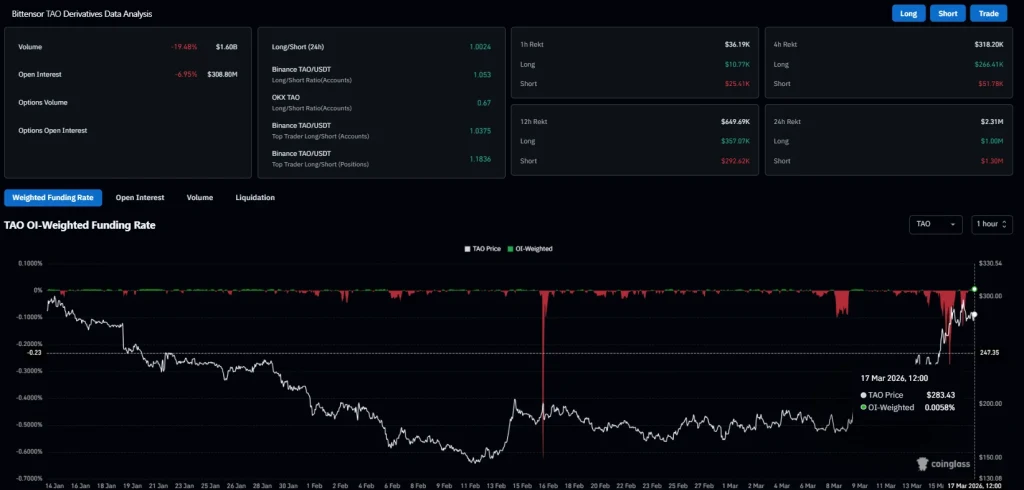Click the white TAO Price legend swatch
Image resolution: width=1024 pixels, height=490 pixels.
click(x=467, y=249)
